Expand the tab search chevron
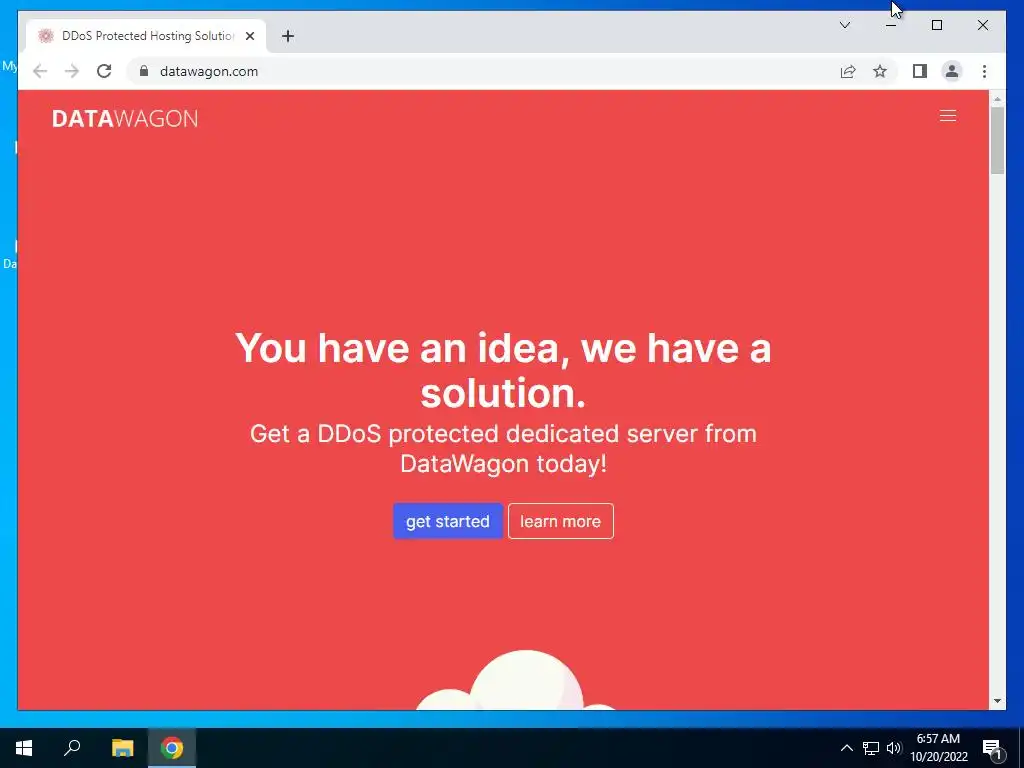Screen dimensions: 1024x768 (x=844, y=25)
